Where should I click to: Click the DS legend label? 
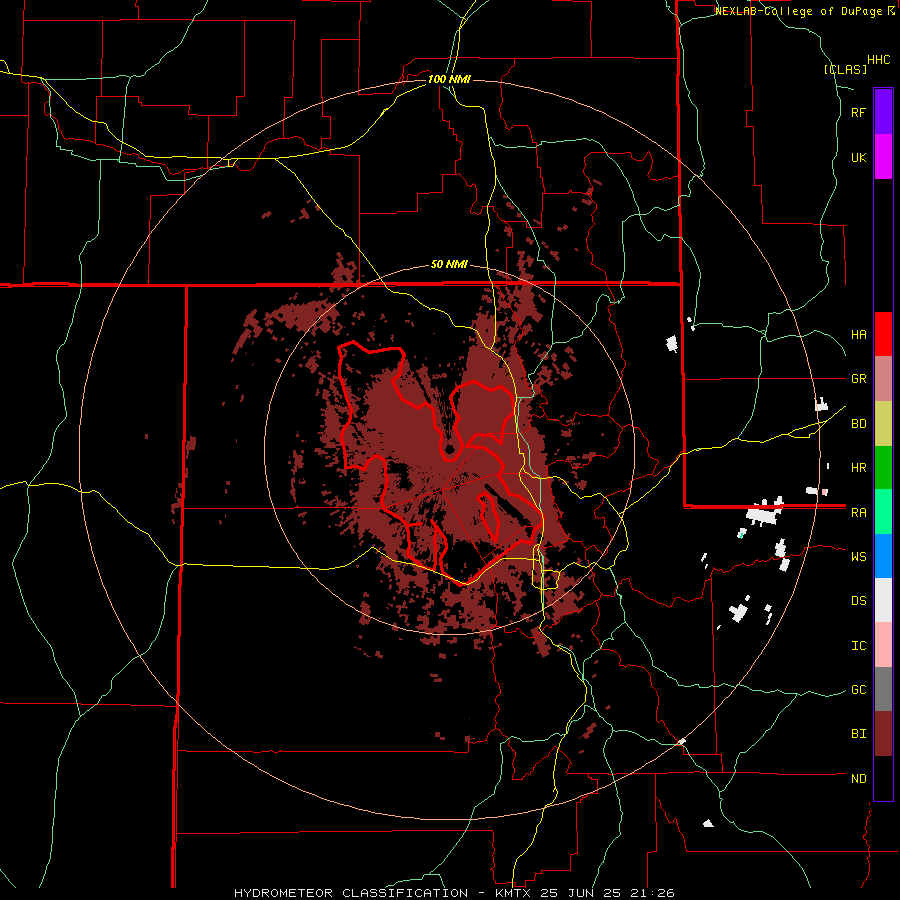click(x=859, y=601)
